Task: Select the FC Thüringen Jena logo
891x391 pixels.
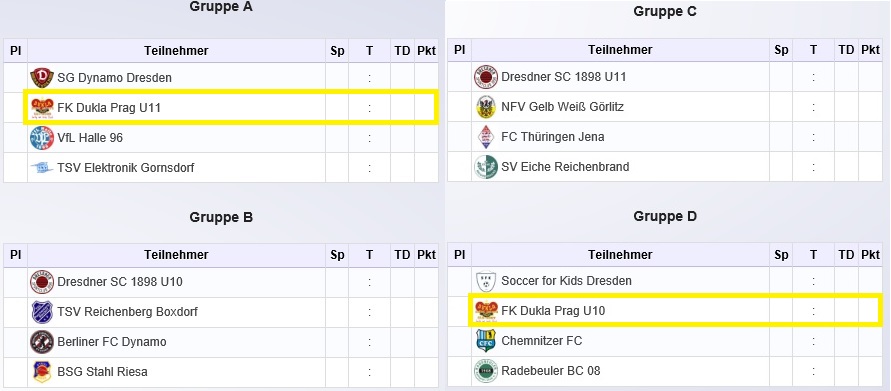Action: 486,137
